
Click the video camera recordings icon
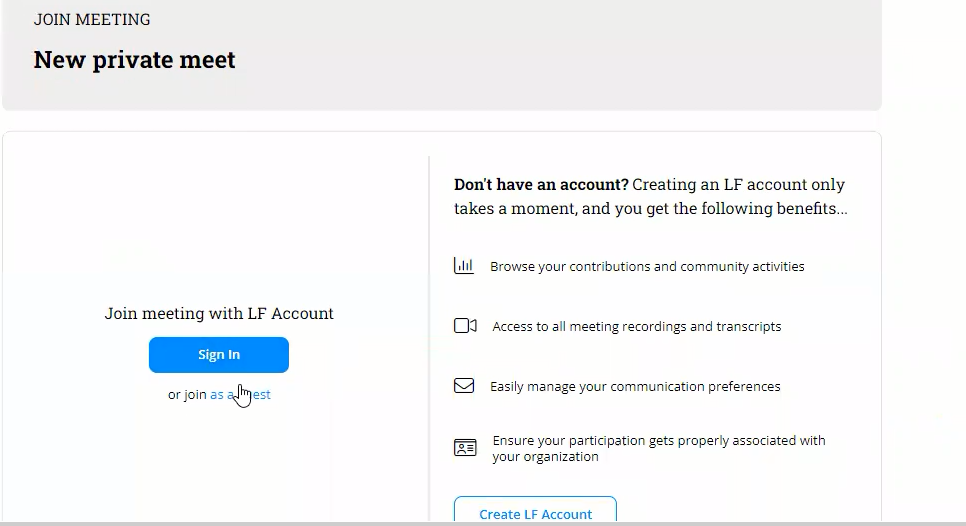coord(465,326)
